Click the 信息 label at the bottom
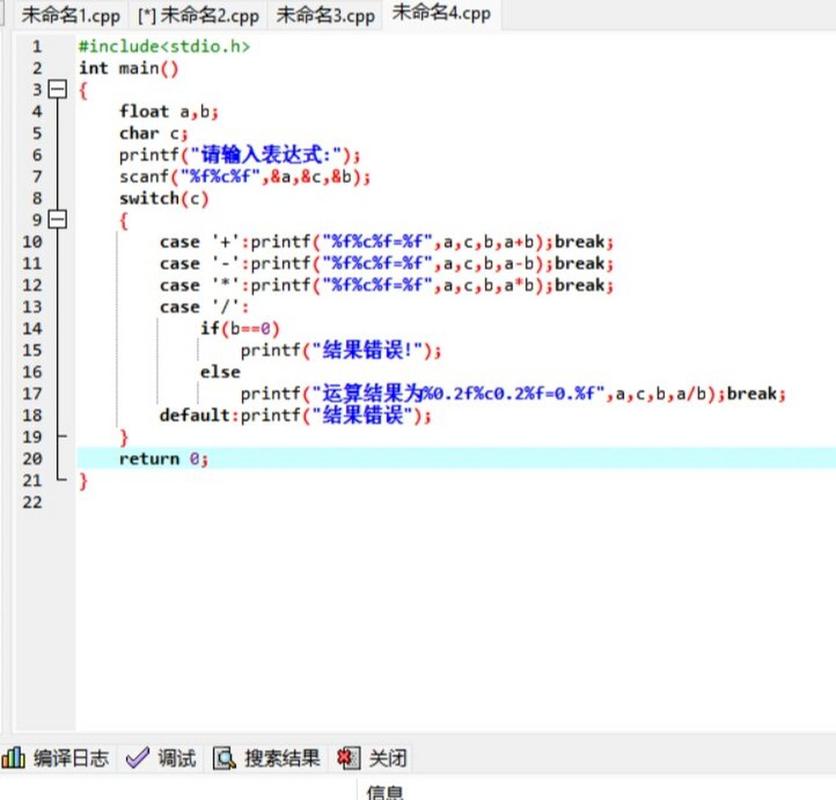 click(x=385, y=793)
